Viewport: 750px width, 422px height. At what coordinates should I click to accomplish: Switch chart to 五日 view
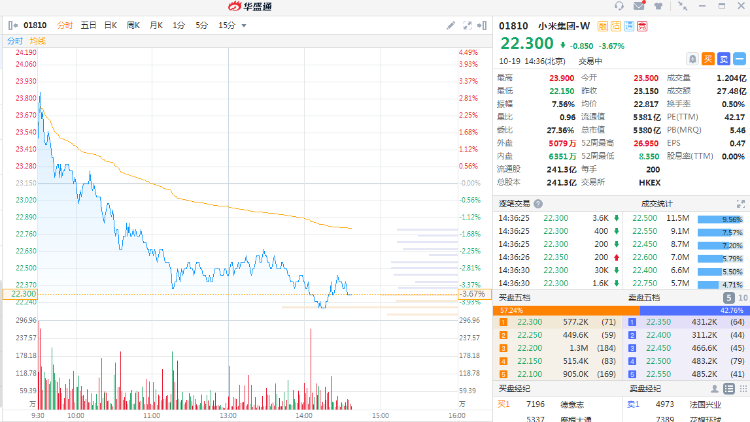pos(88,25)
